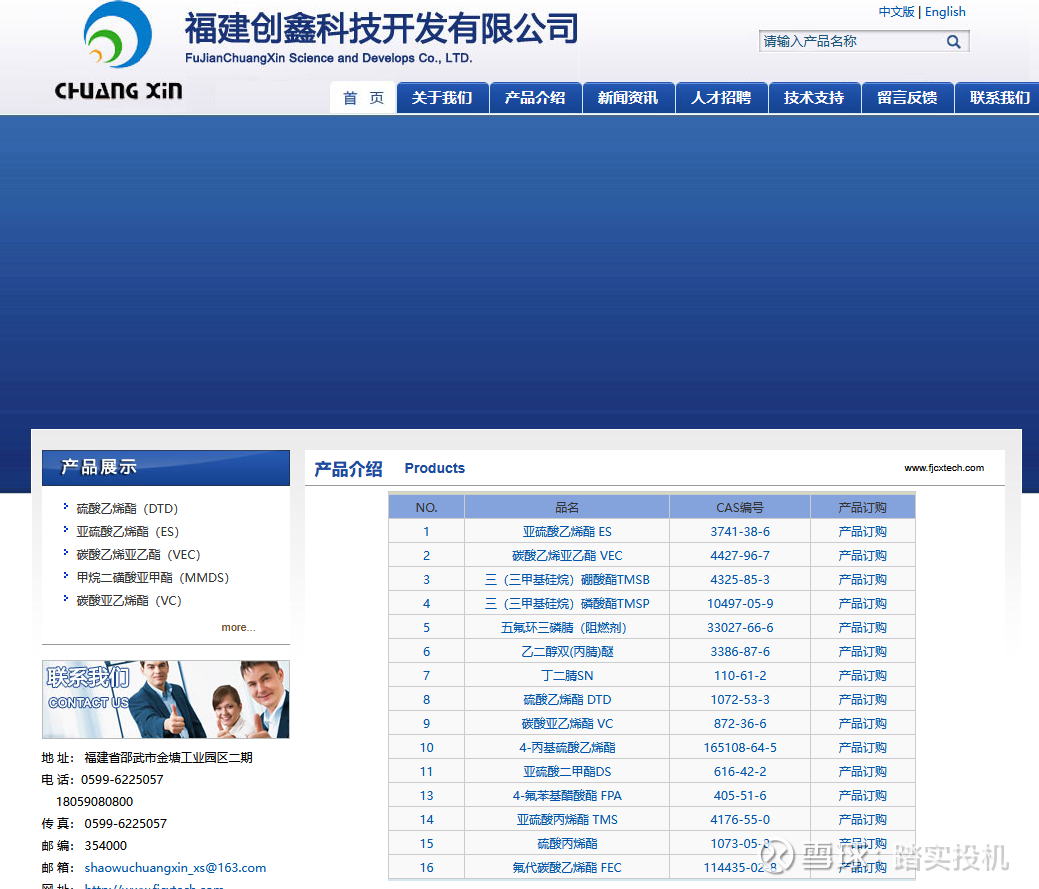Click the search magnifier icon

tap(953, 42)
